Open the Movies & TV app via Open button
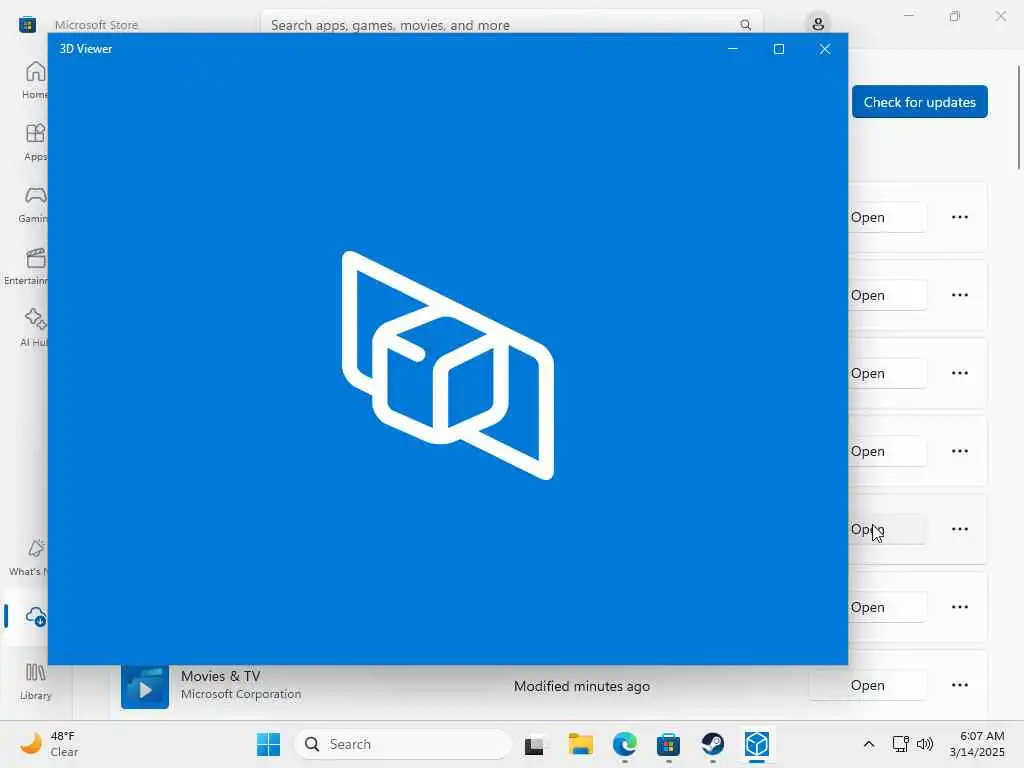The width and height of the screenshot is (1024, 768). coord(867,685)
